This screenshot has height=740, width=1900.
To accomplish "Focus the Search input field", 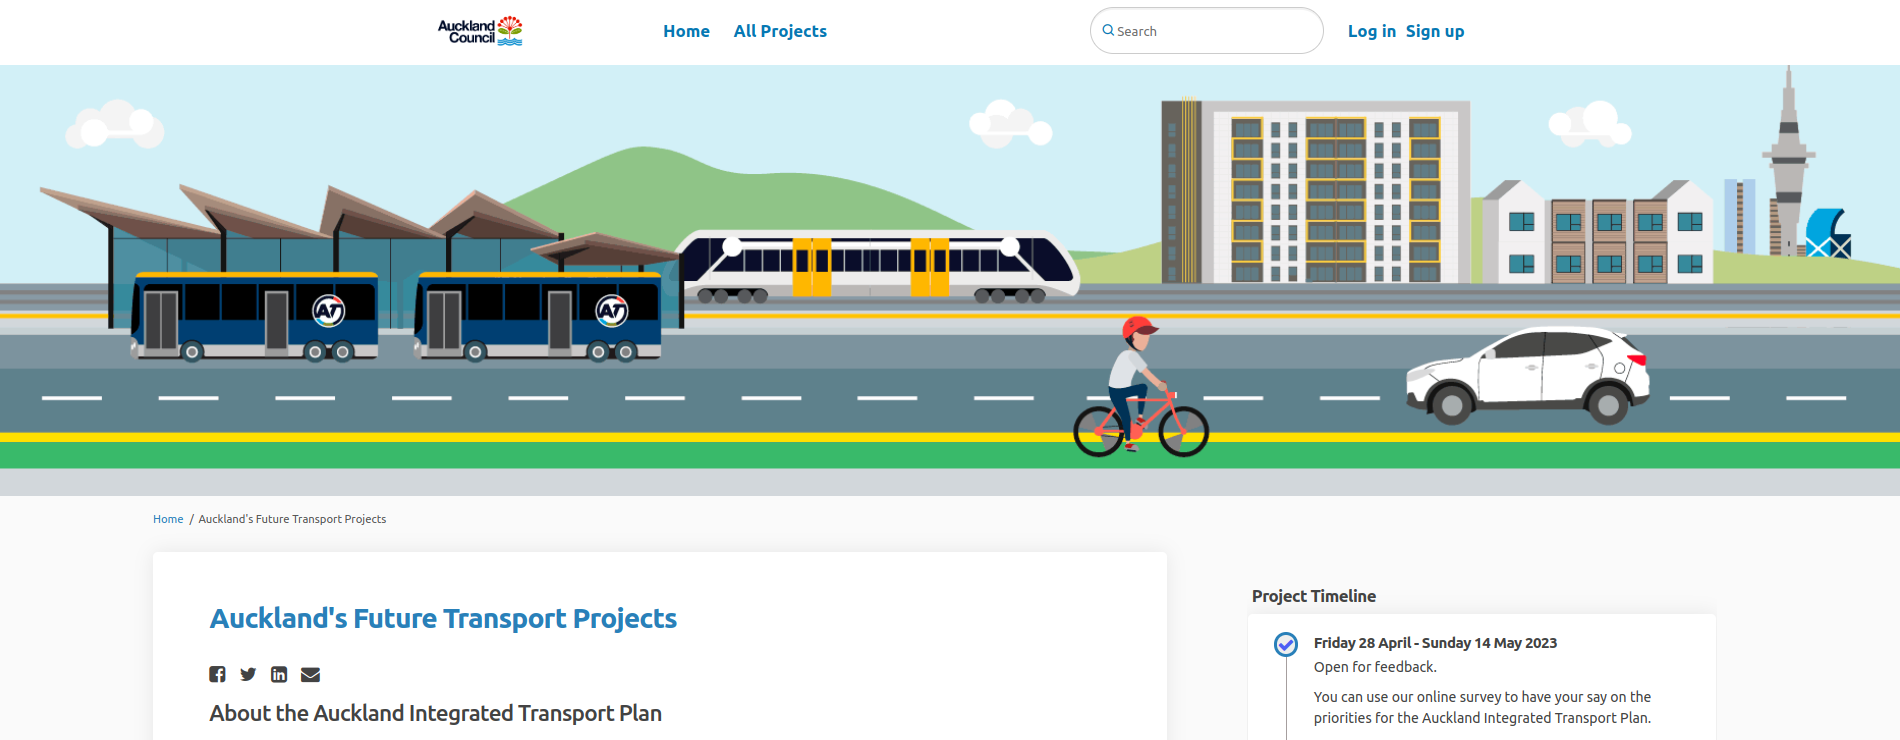I will point(1215,31).
